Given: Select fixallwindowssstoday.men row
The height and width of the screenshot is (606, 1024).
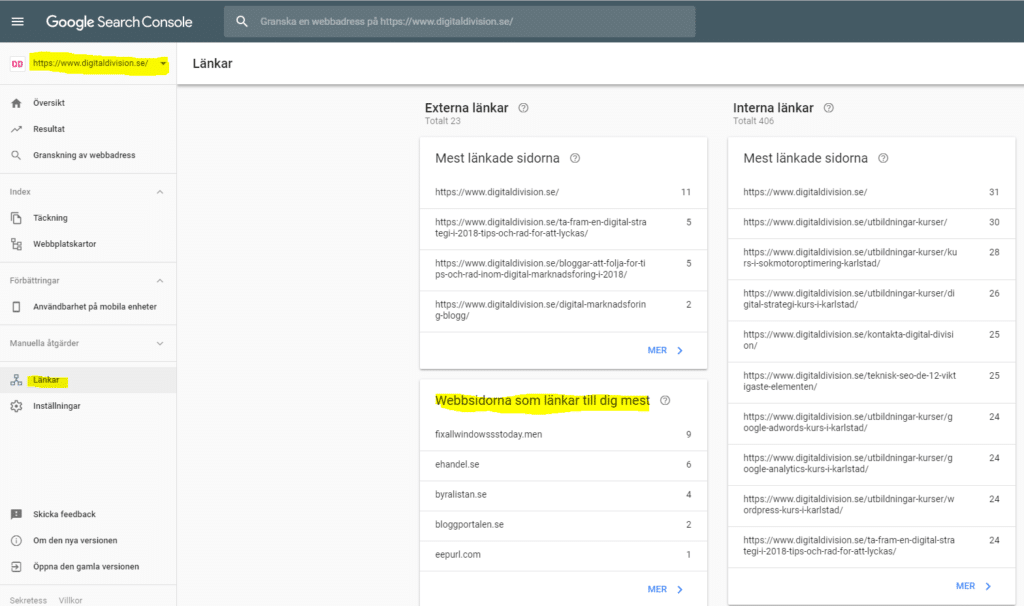Looking at the screenshot, I should [563, 434].
